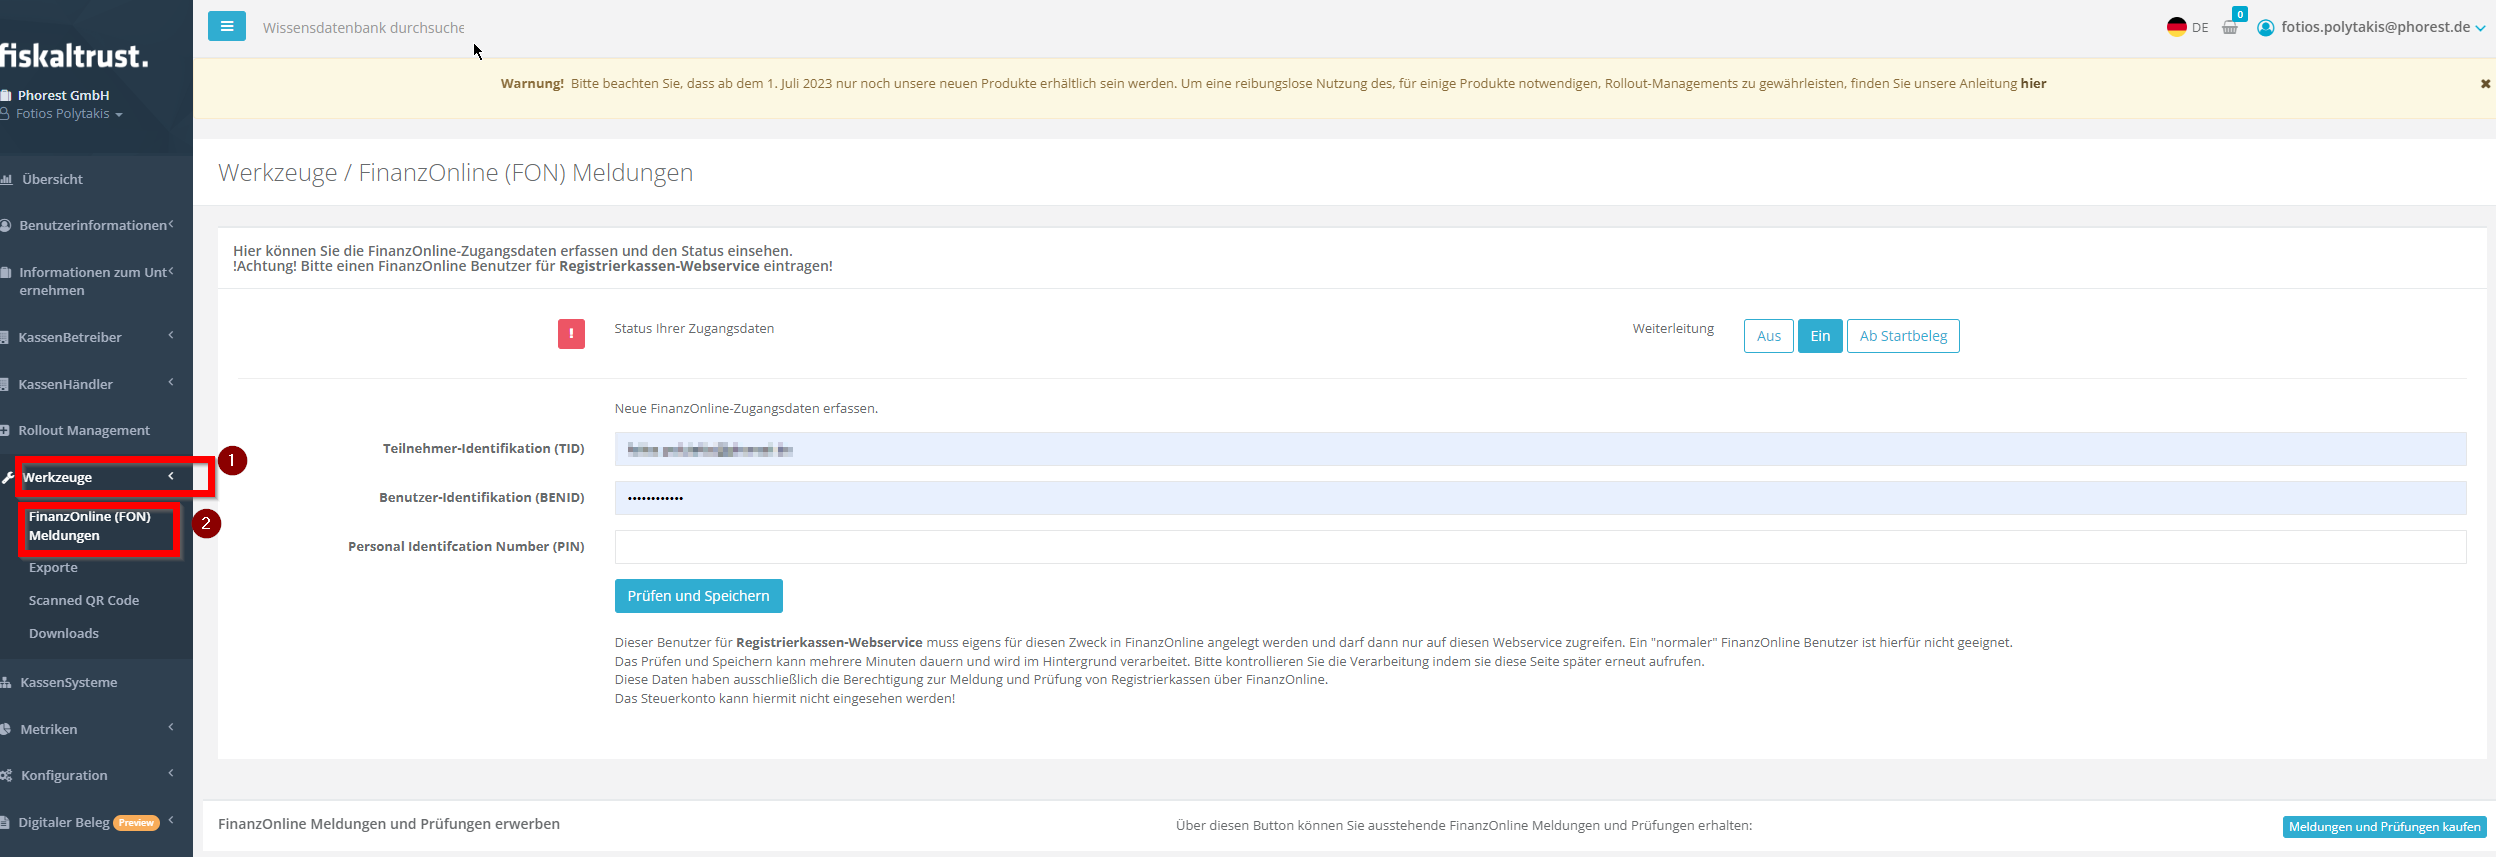
Task: Click 'FinanzOnline Meldungen und Prüfungen erwerben' heading
Action: coord(389,824)
